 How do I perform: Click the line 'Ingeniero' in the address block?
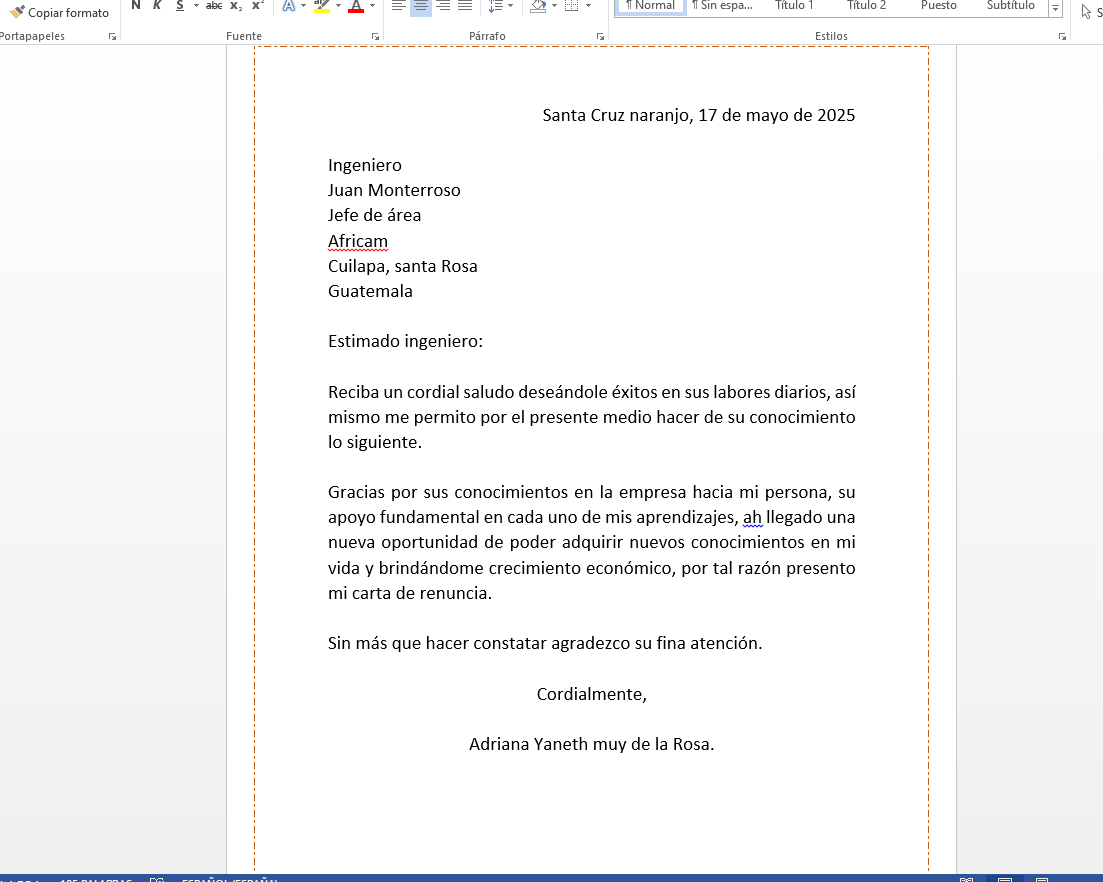pyautogui.click(x=364, y=165)
